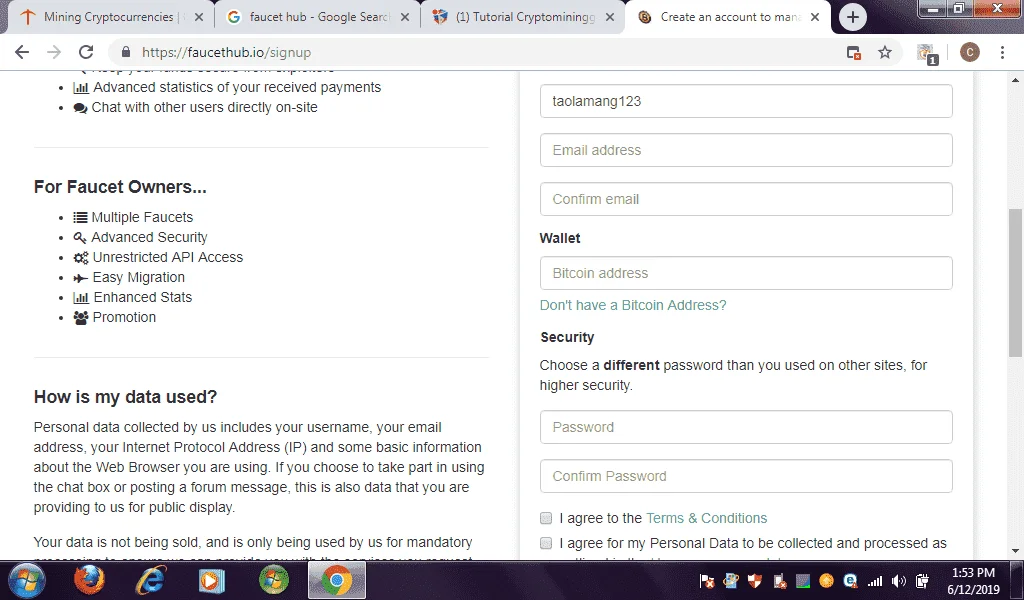Click the Chrome taskbar button

coord(336,580)
